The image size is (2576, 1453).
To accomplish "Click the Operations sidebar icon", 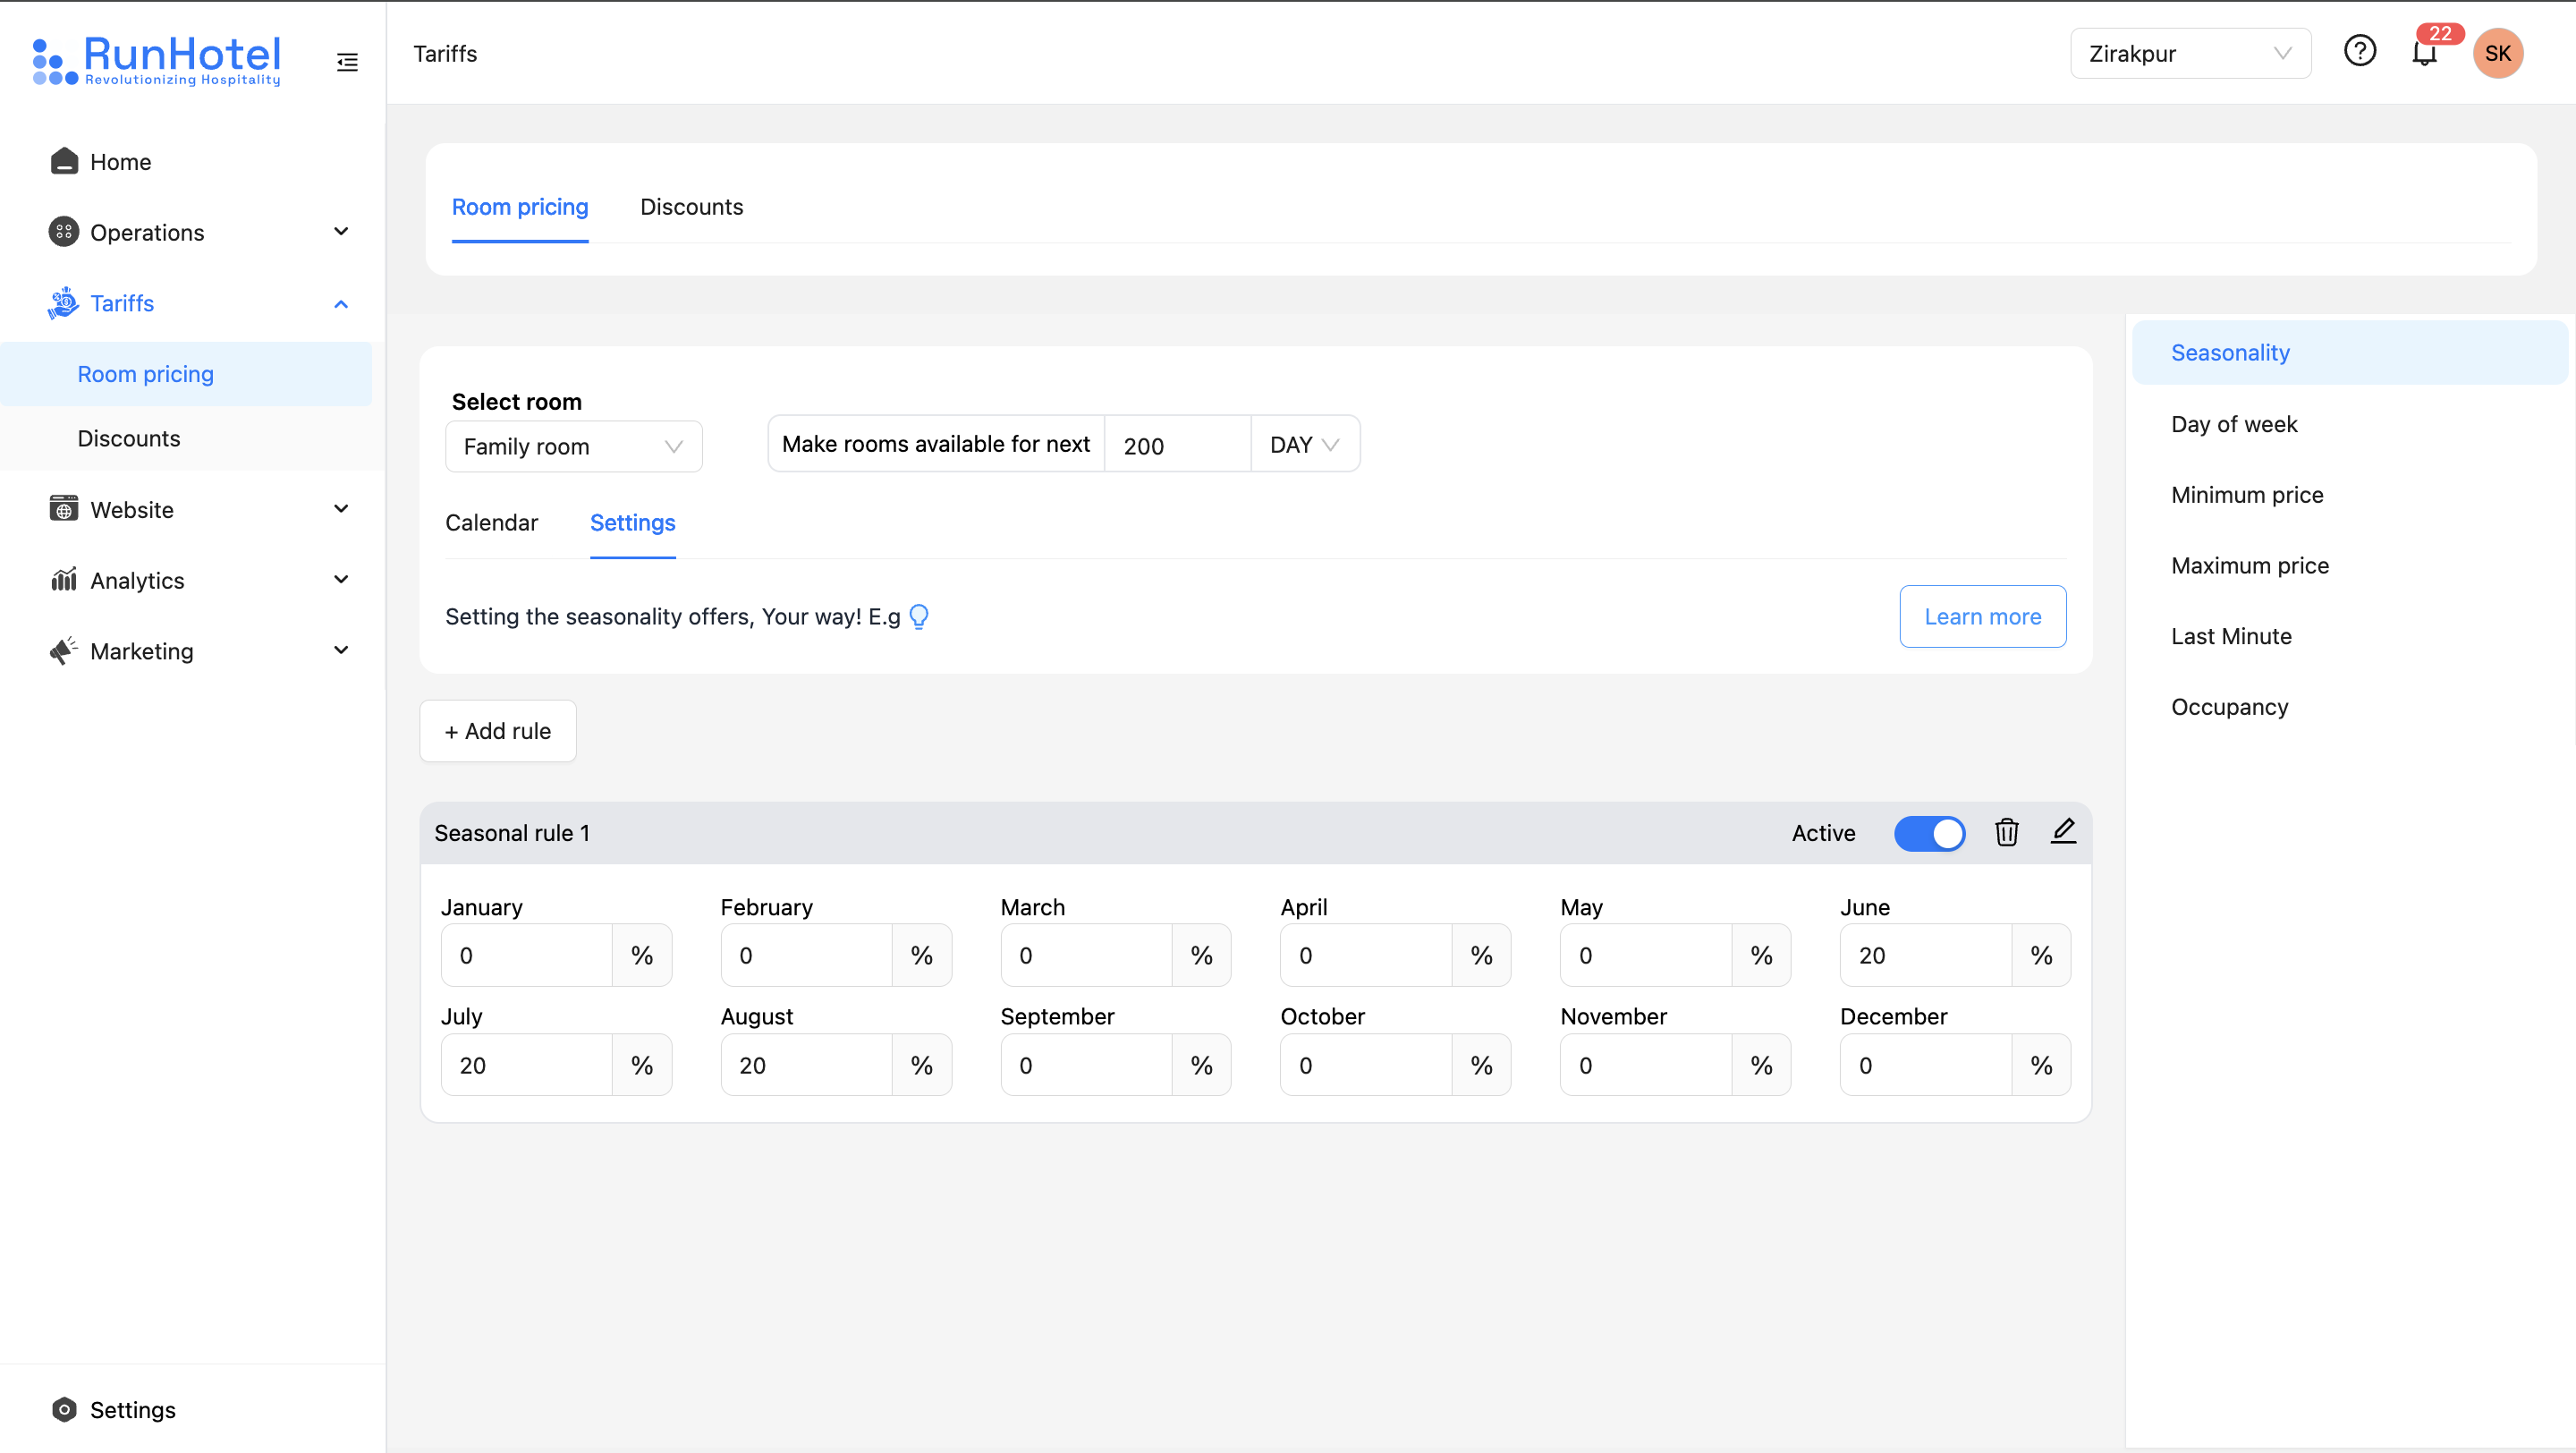I will coord(64,232).
